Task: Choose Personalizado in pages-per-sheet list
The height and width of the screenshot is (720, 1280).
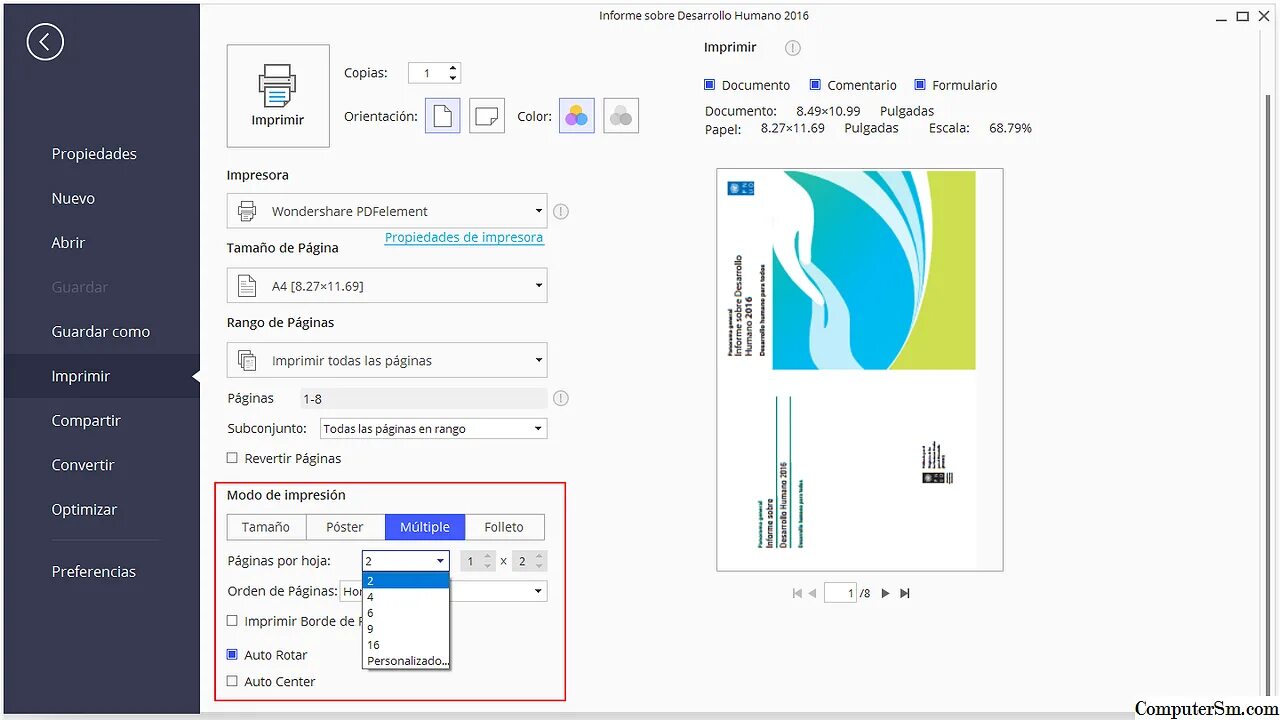Action: click(x=406, y=661)
